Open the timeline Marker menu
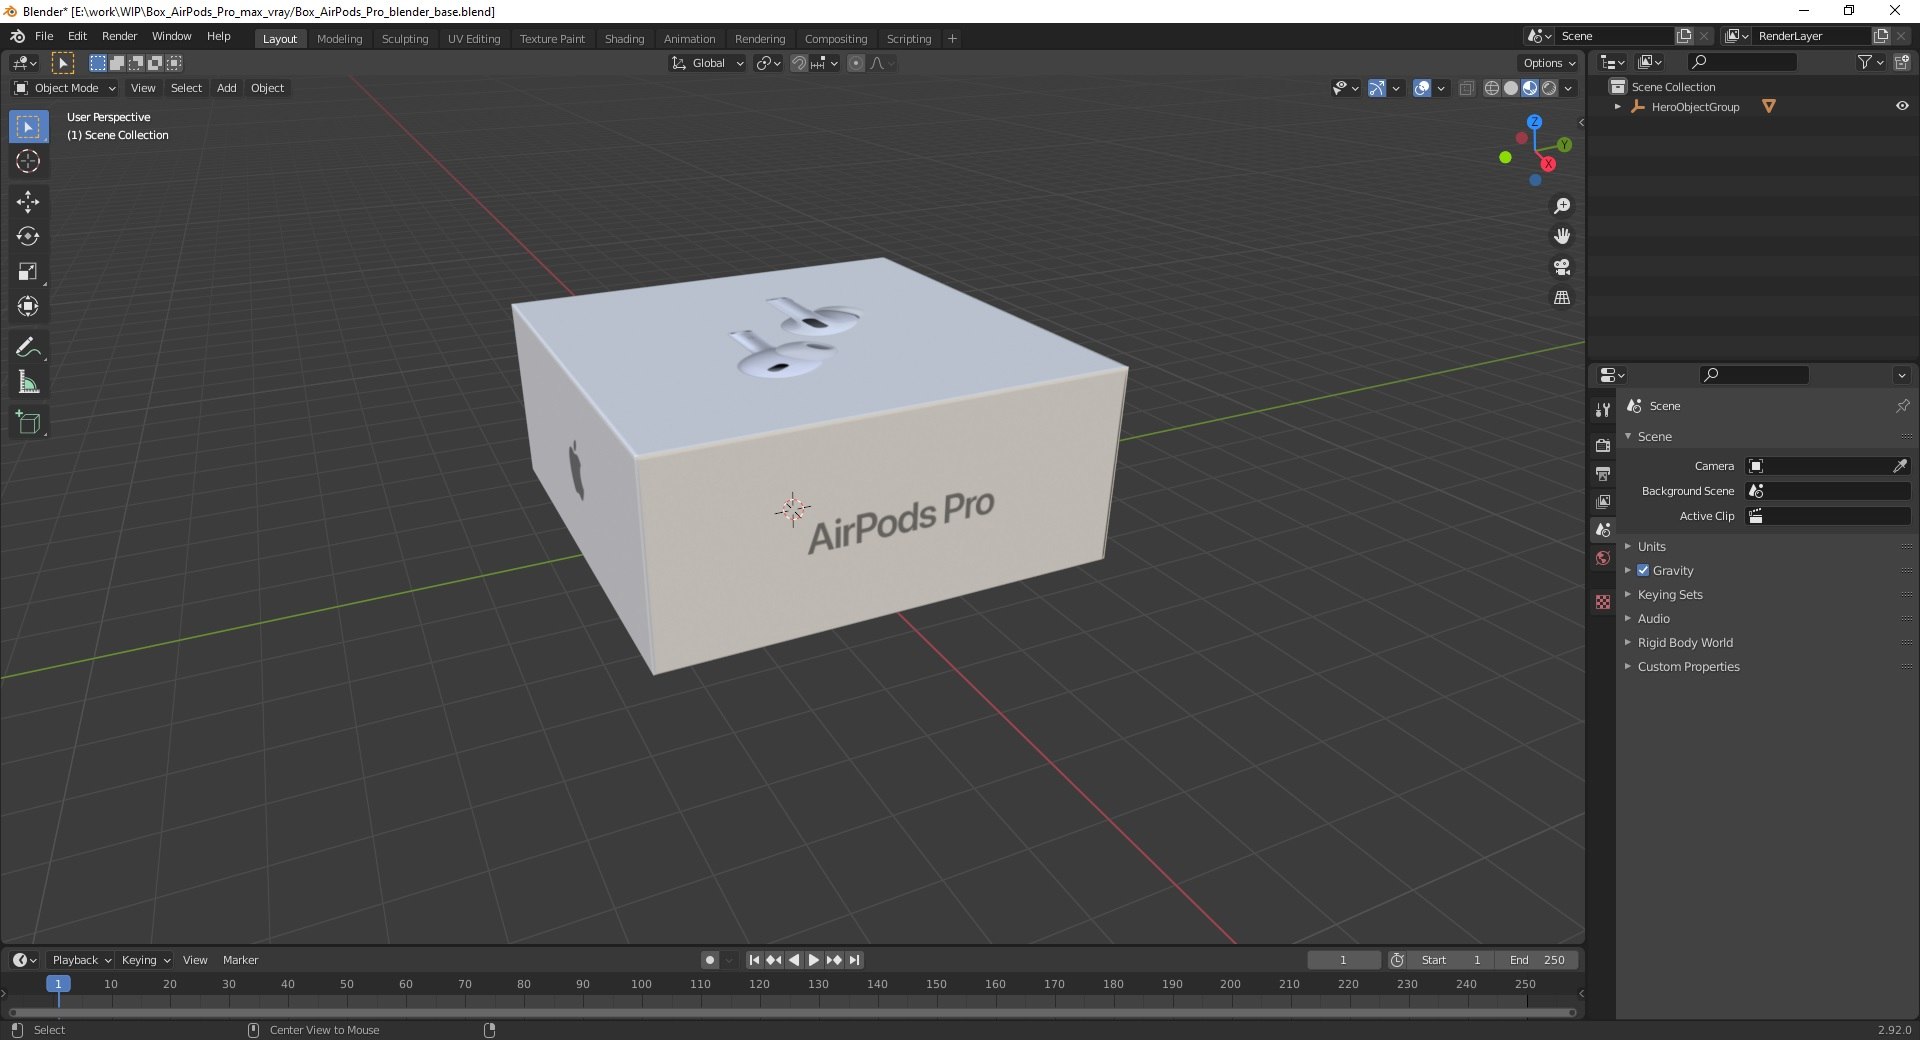Viewport: 1920px width, 1040px height. 240,960
